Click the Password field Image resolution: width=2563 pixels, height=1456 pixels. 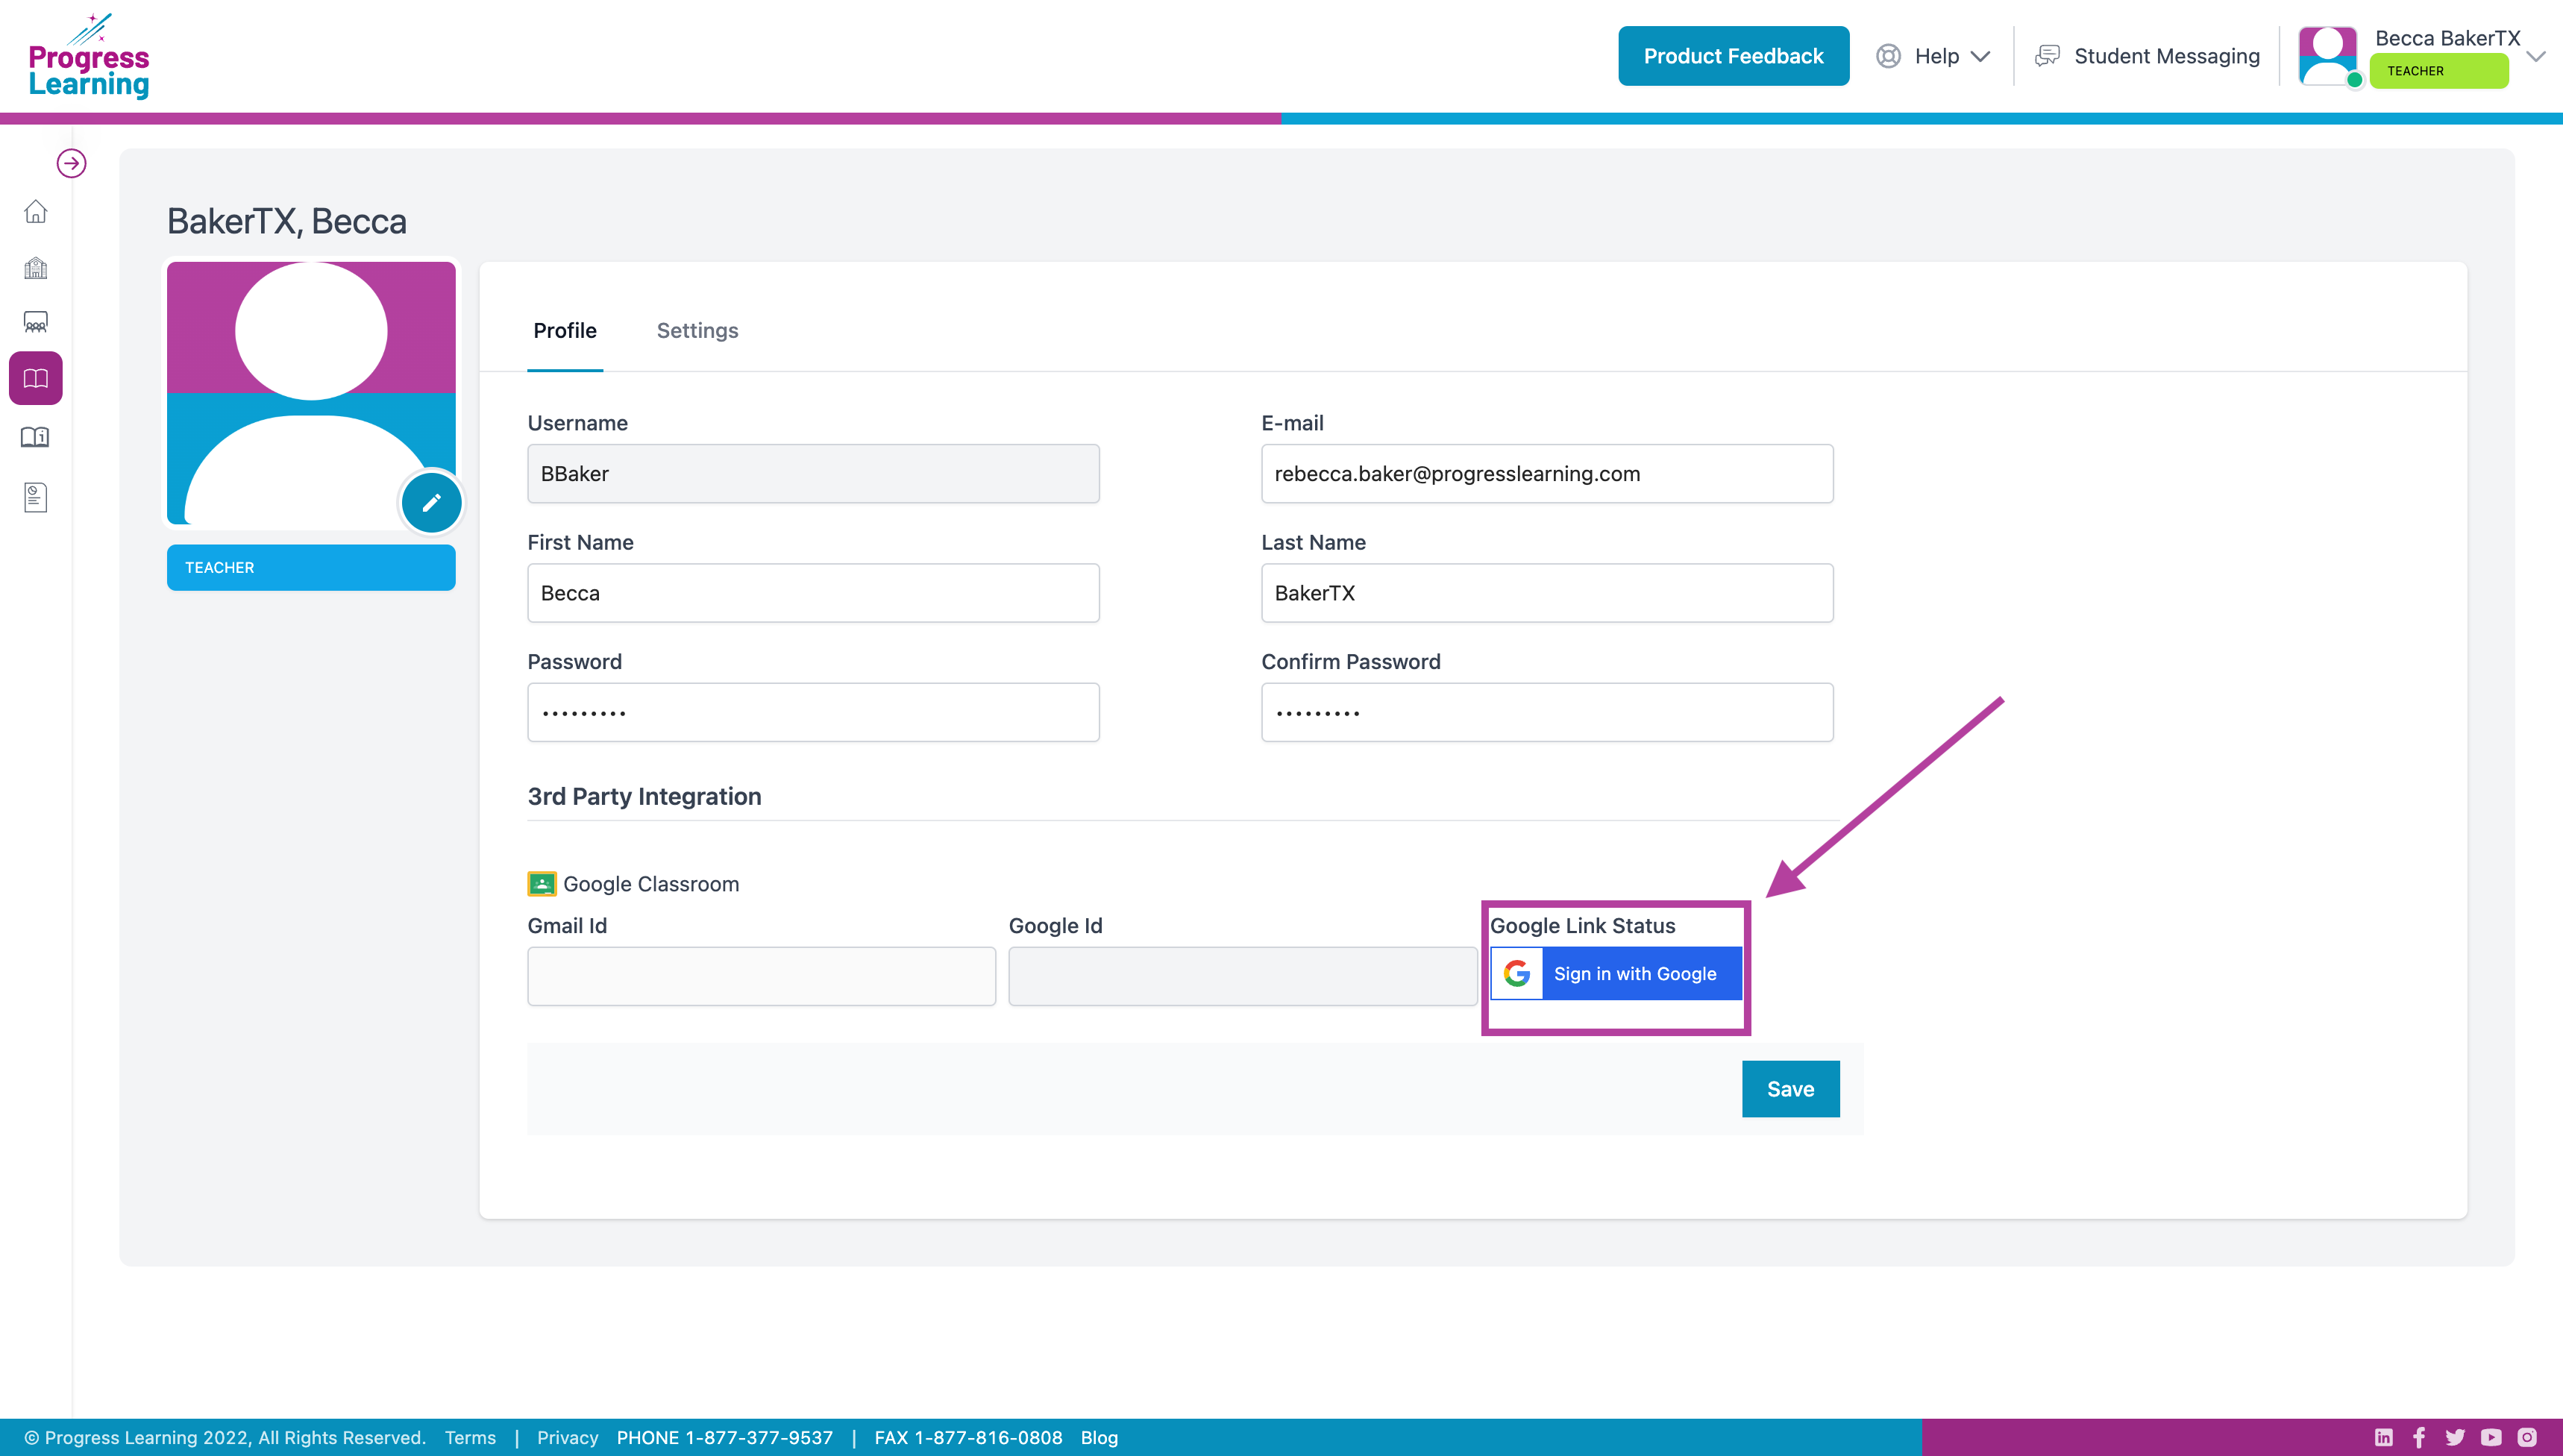(x=813, y=712)
